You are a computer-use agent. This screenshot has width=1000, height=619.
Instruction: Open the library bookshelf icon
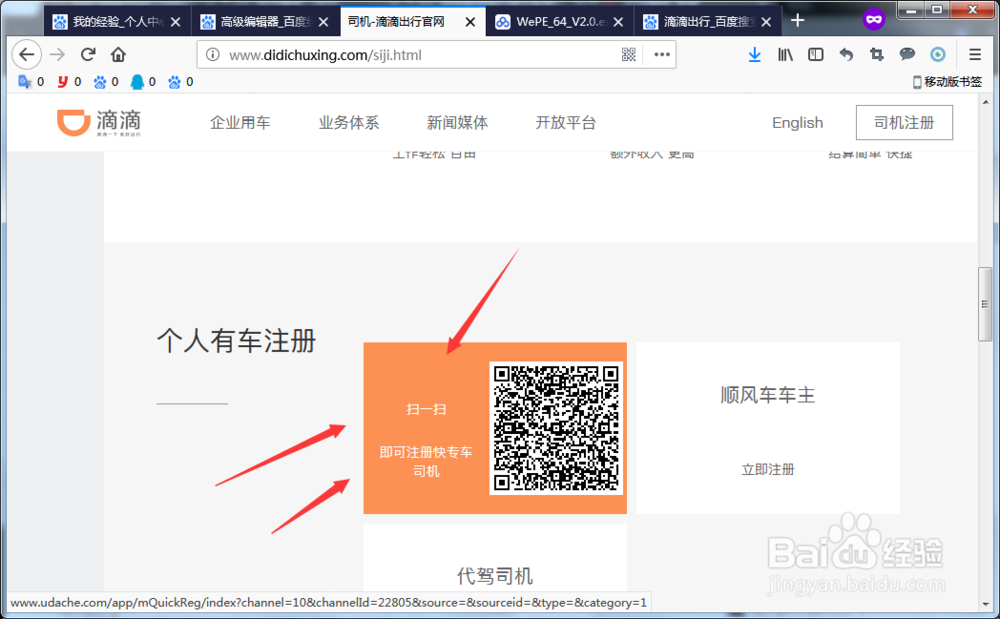click(x=785, y=55)
